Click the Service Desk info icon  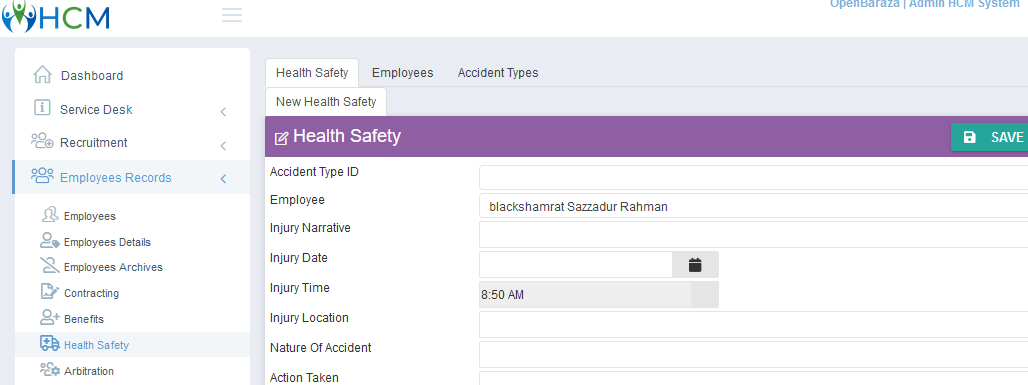click(x=42, y=108)
